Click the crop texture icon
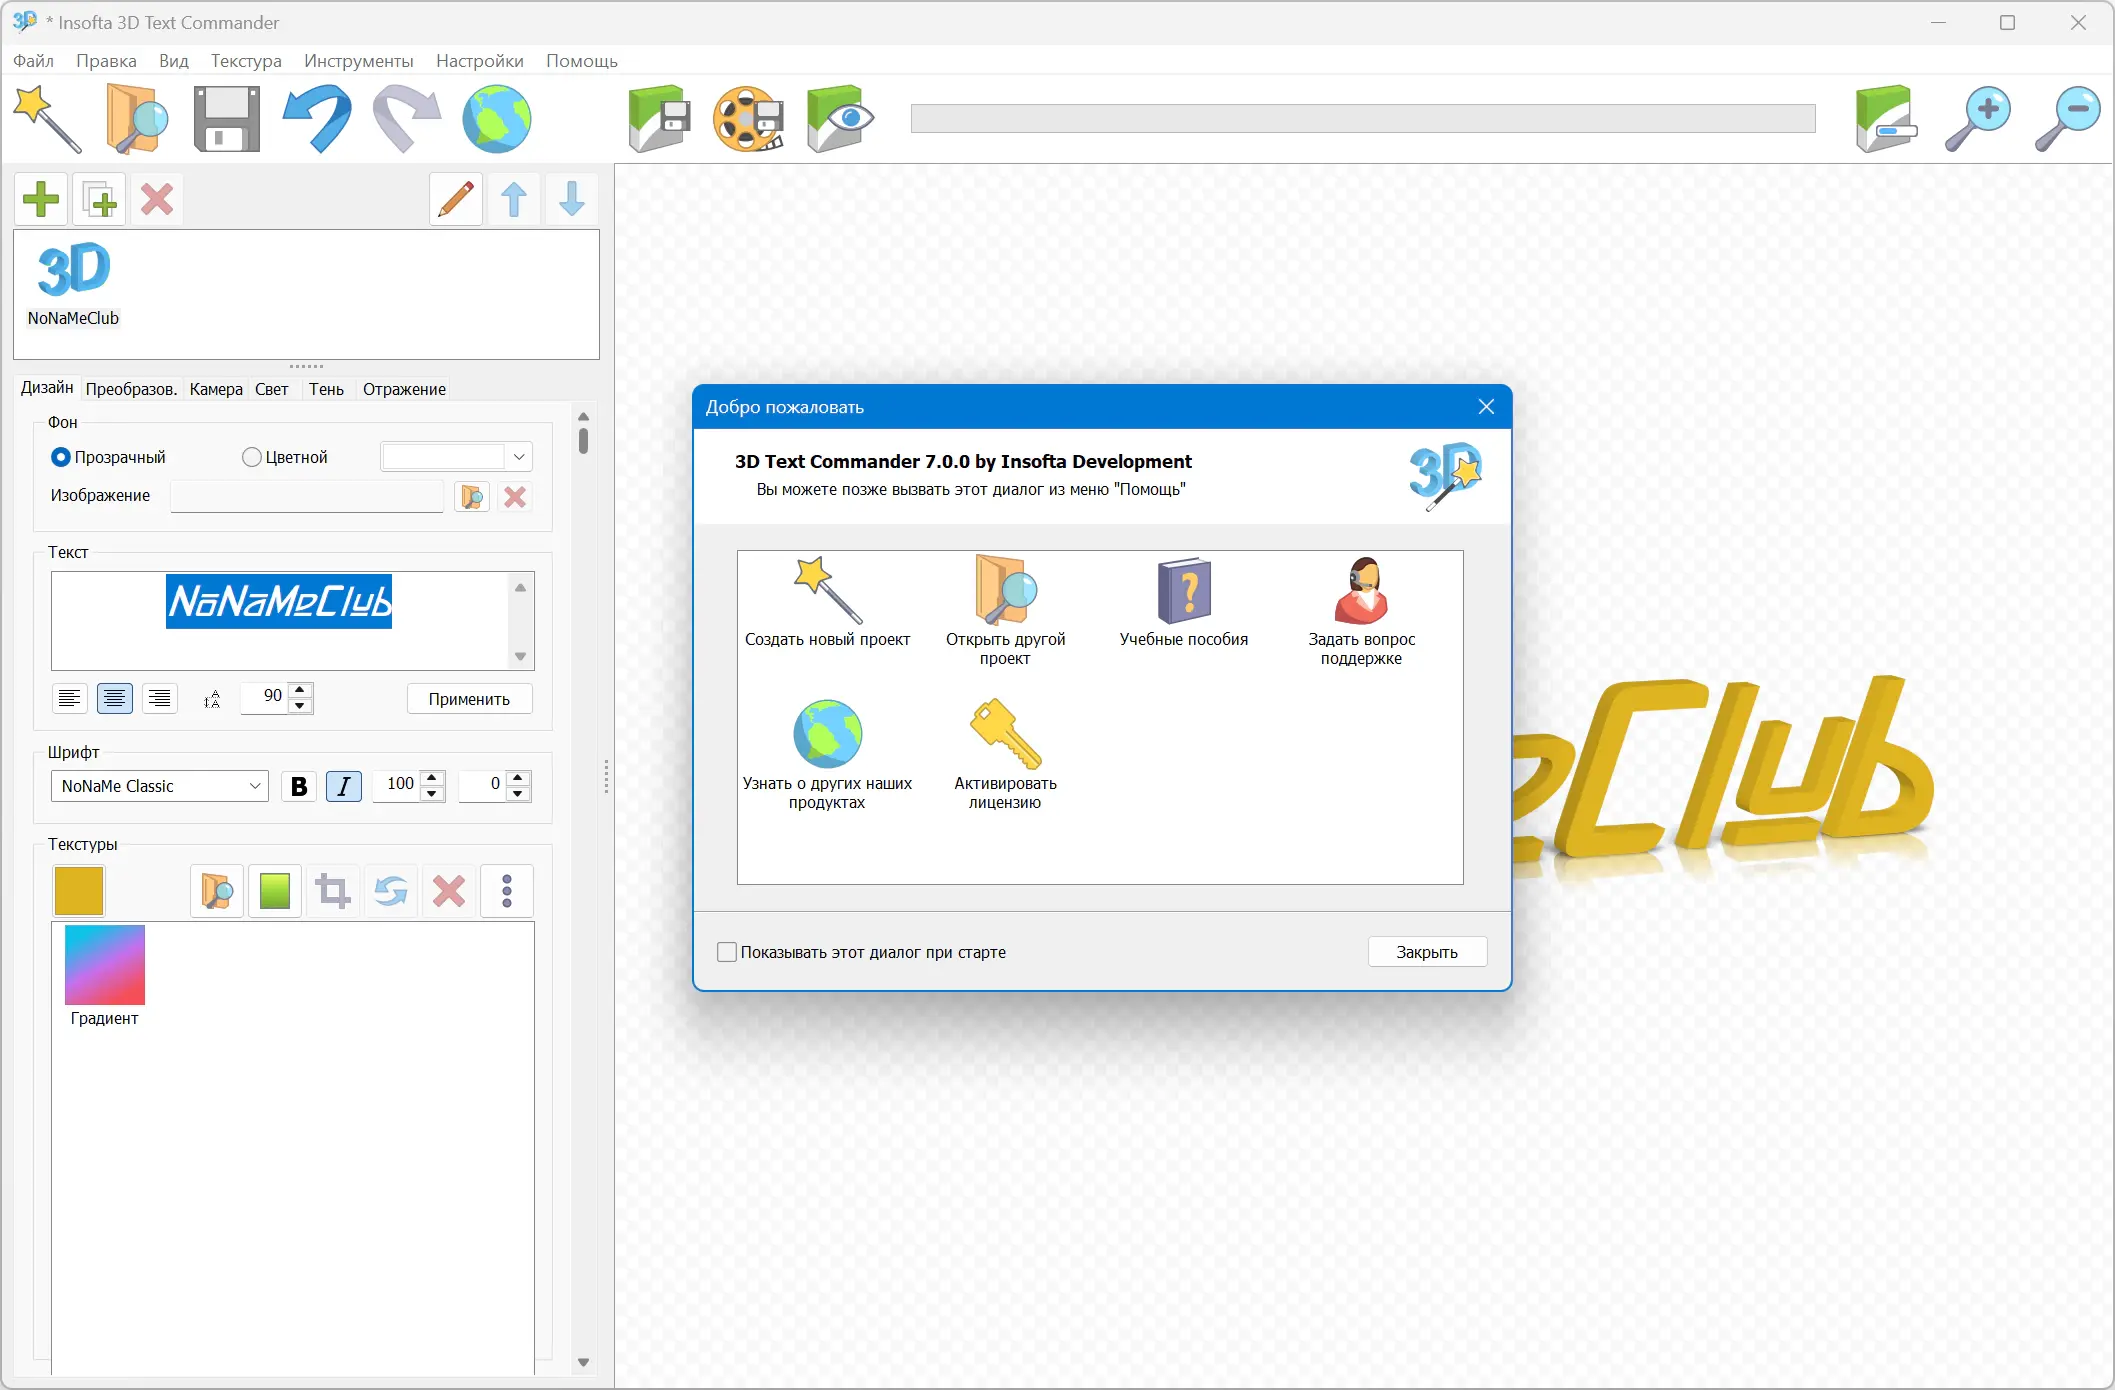This screenshot has width=2115, height=1390. point(333,890)
